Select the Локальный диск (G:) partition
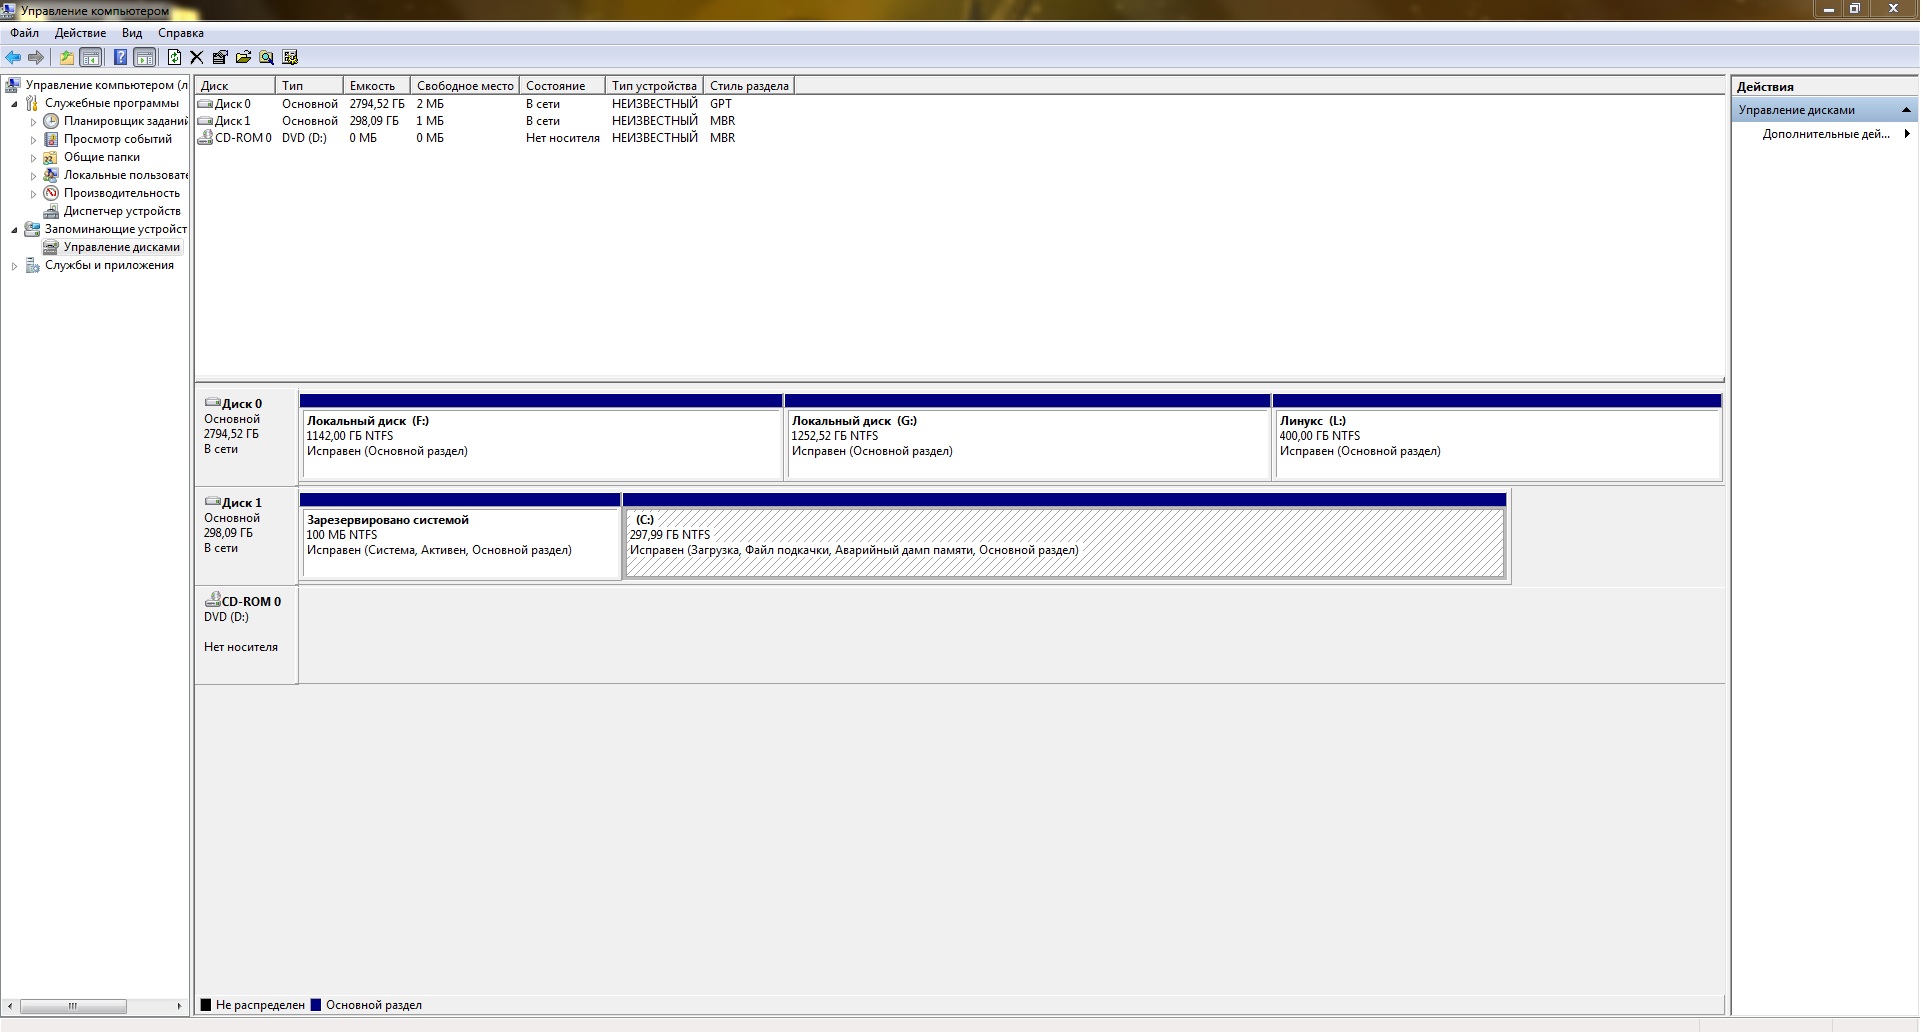1927x1032 pixels. [x=1028, y=437]
